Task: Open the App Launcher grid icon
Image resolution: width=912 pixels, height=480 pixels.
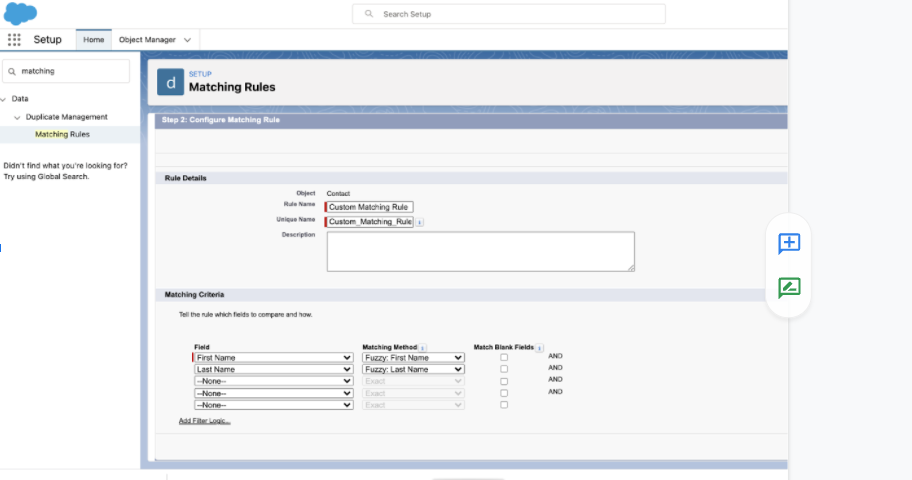Action: (x=14, y=40)
